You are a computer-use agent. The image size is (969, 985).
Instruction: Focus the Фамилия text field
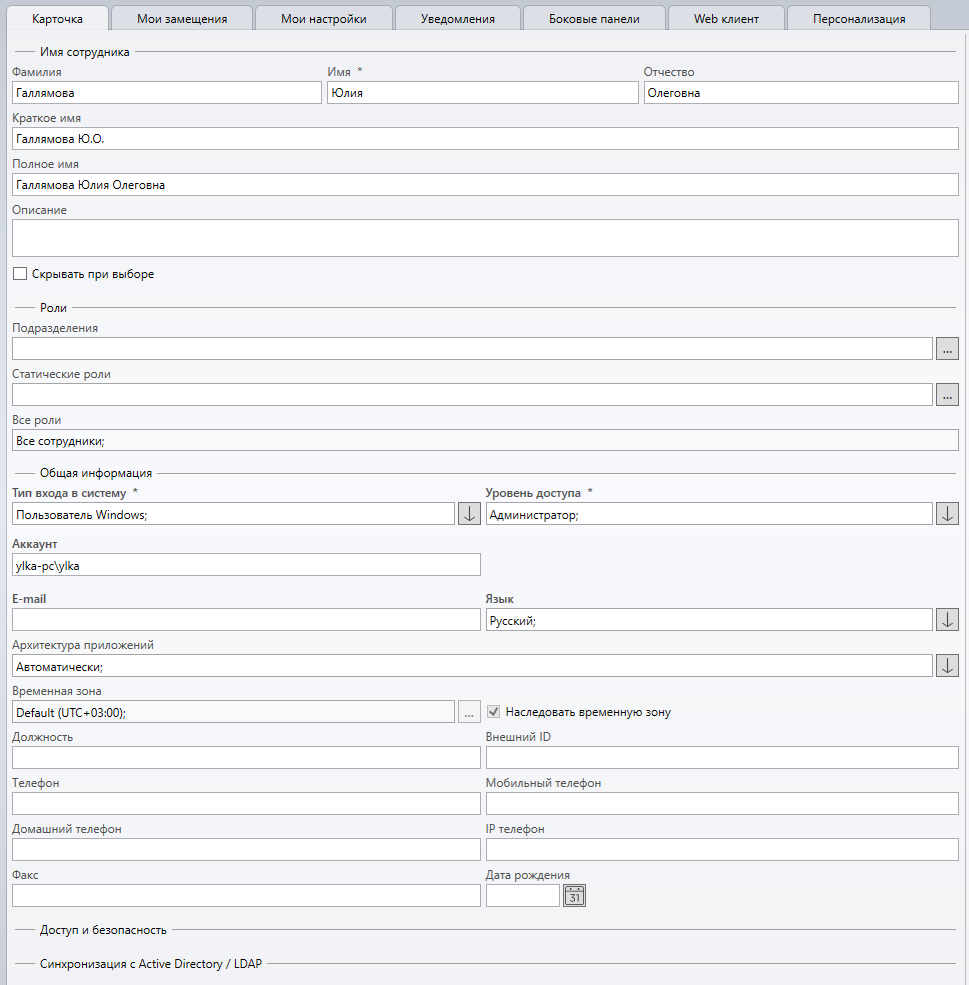click(x=166, y=93)
